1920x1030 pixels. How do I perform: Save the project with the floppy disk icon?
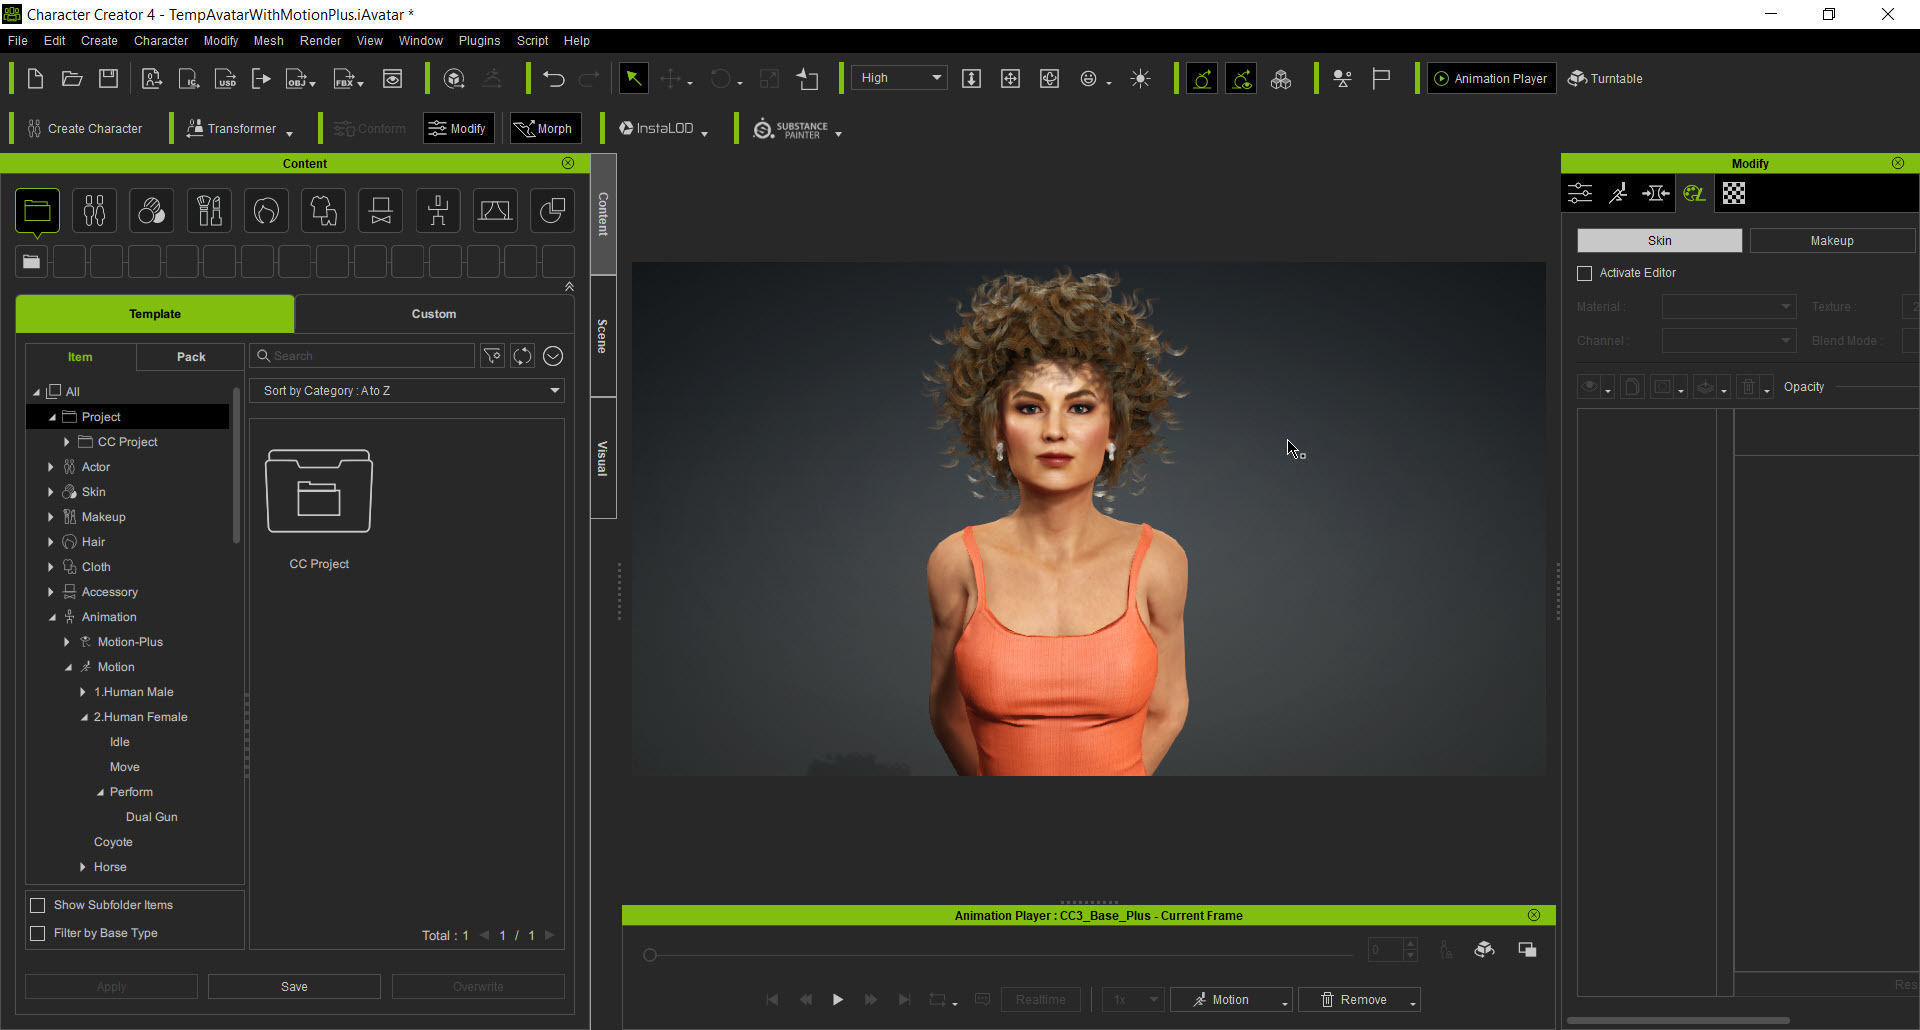pos(109,79)
